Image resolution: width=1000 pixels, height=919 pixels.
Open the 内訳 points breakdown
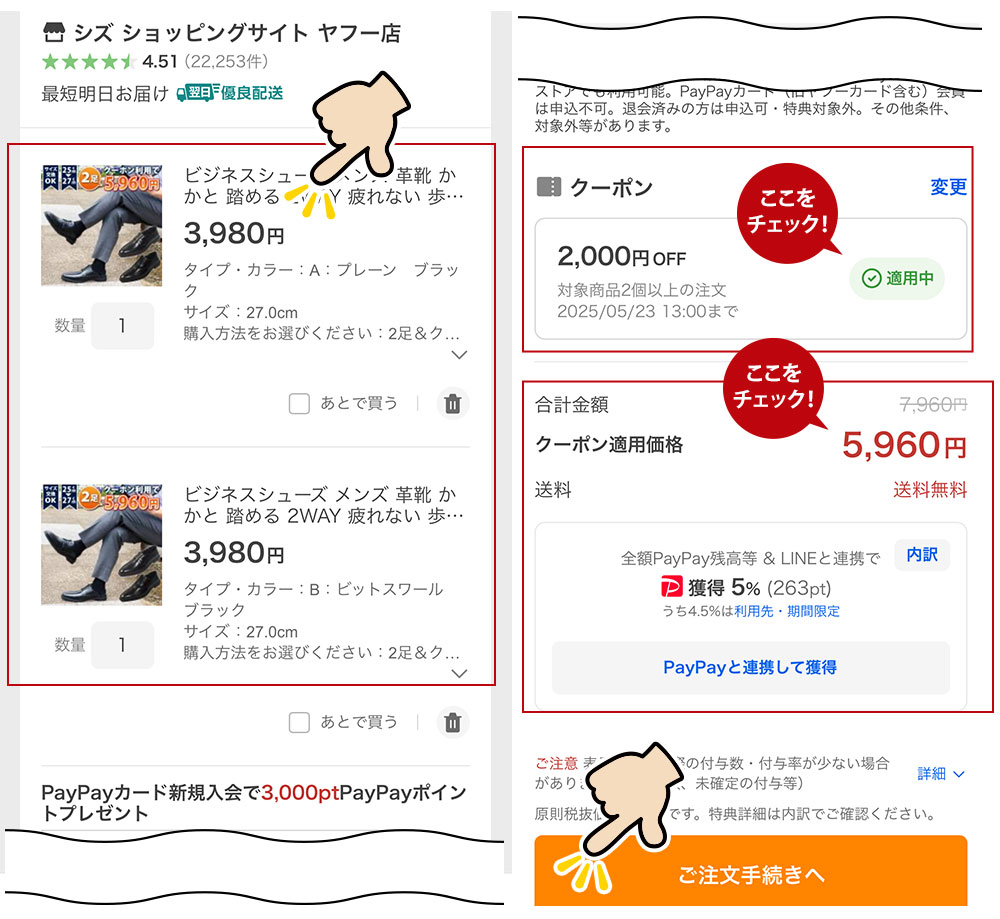[x=922, y=555]
